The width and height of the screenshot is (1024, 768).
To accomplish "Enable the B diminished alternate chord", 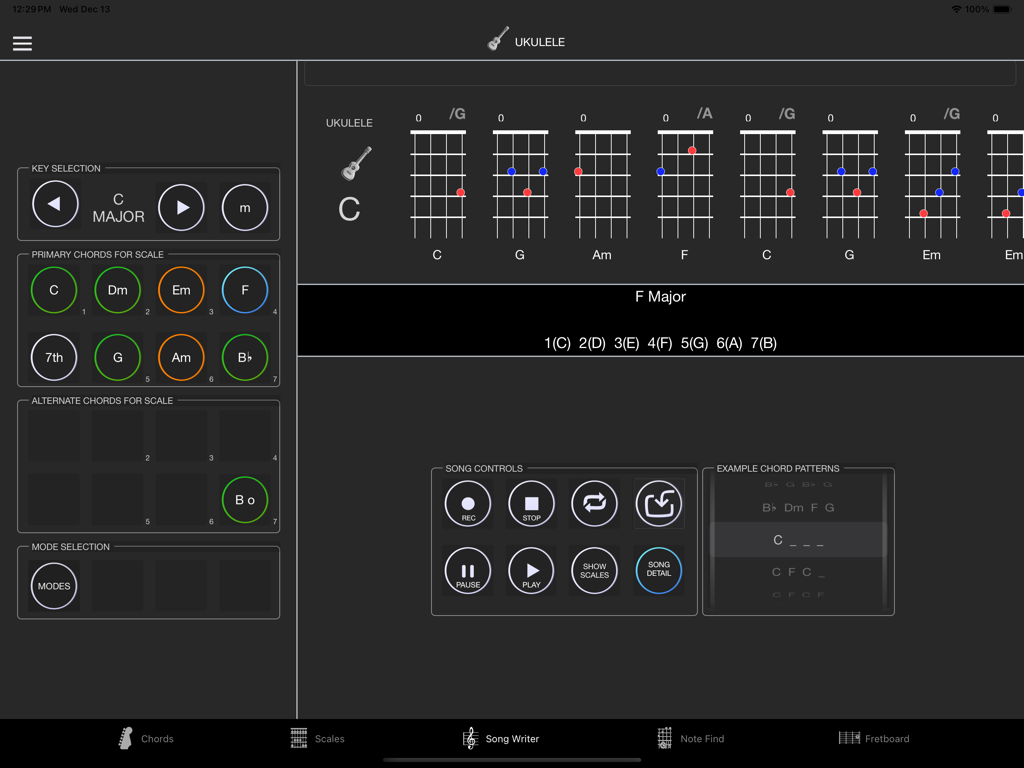I will point(245,500).
